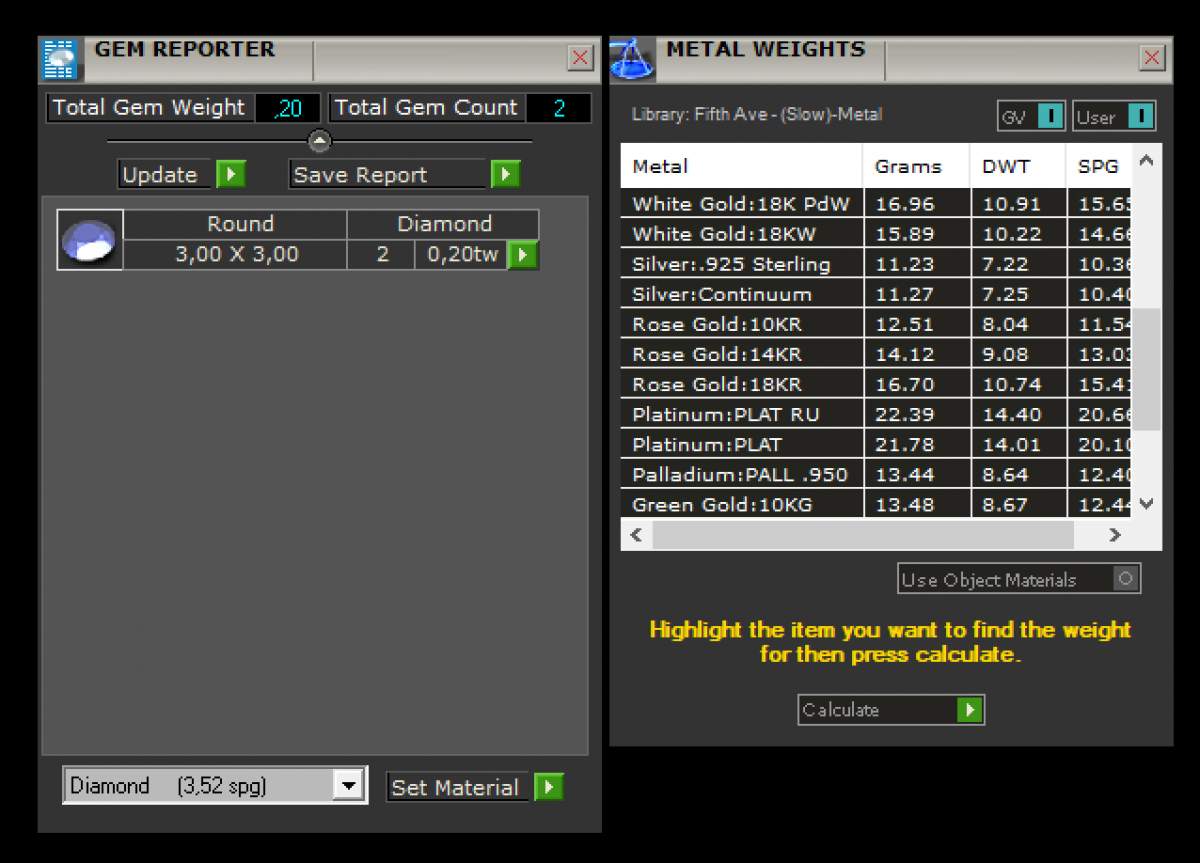
Task: Select the round diamond gem thumbnail
Action: (x=90, y=240)
